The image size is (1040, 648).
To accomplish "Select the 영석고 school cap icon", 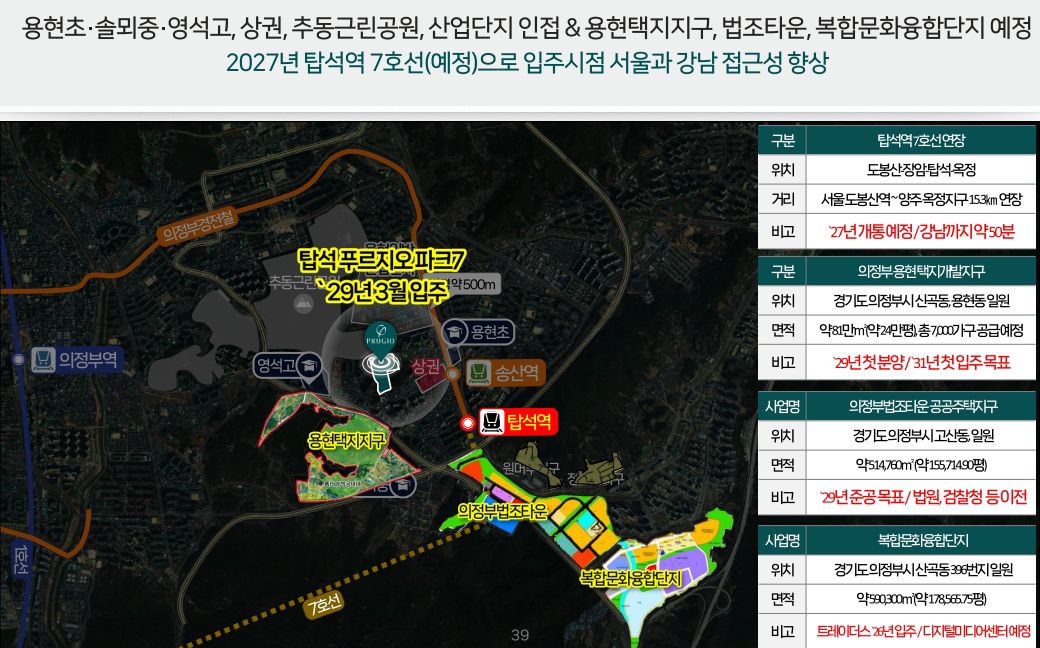I will click(309, 365).
